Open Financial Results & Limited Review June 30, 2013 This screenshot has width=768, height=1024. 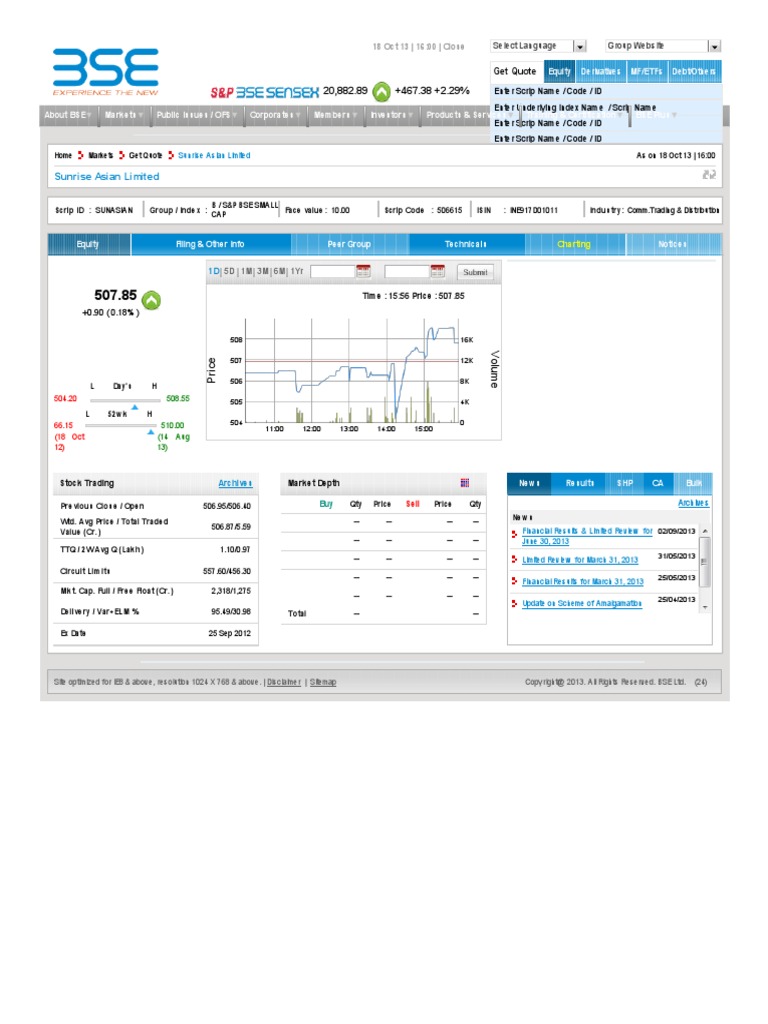point(587,536)
